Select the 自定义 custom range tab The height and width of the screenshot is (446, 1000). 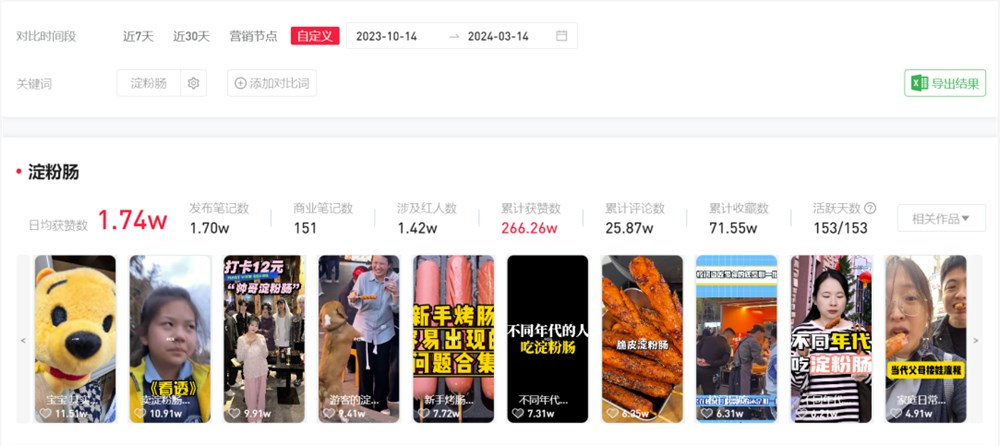[315, 36]
